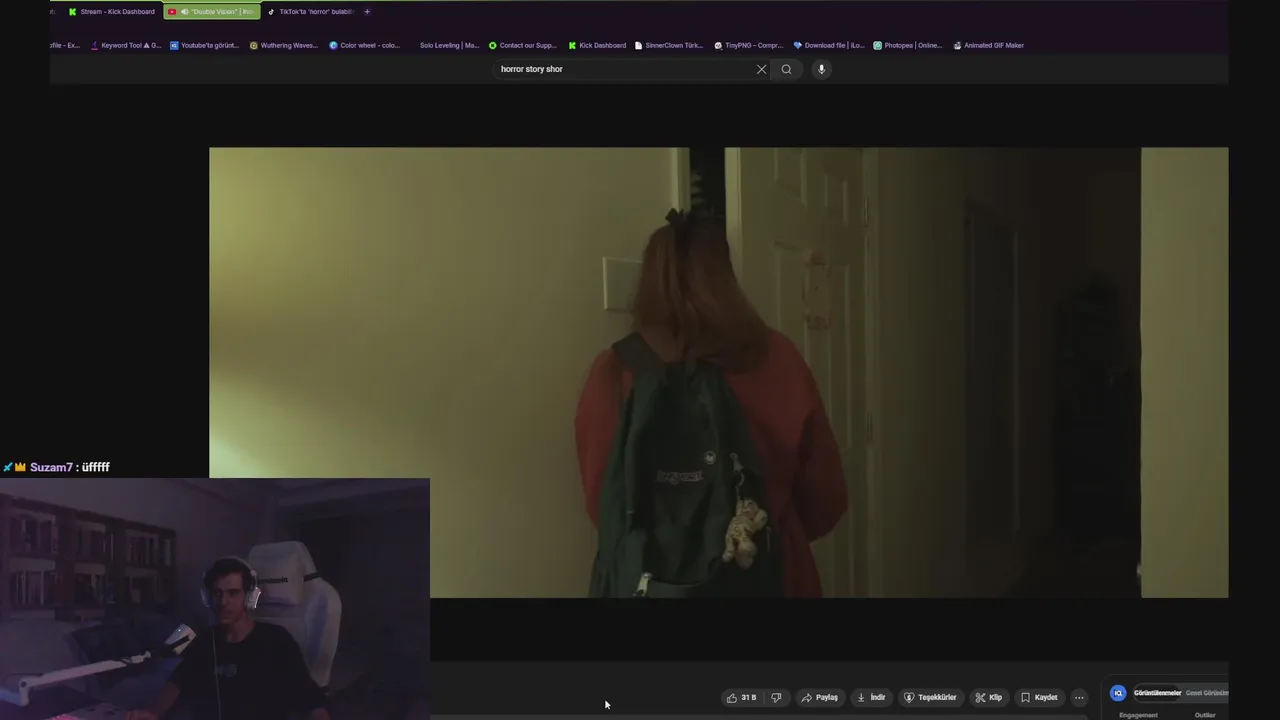Screen dimensions: 1280x720
Task: Open Animated GIF Maker bookmark
Action: pos(988,45)
